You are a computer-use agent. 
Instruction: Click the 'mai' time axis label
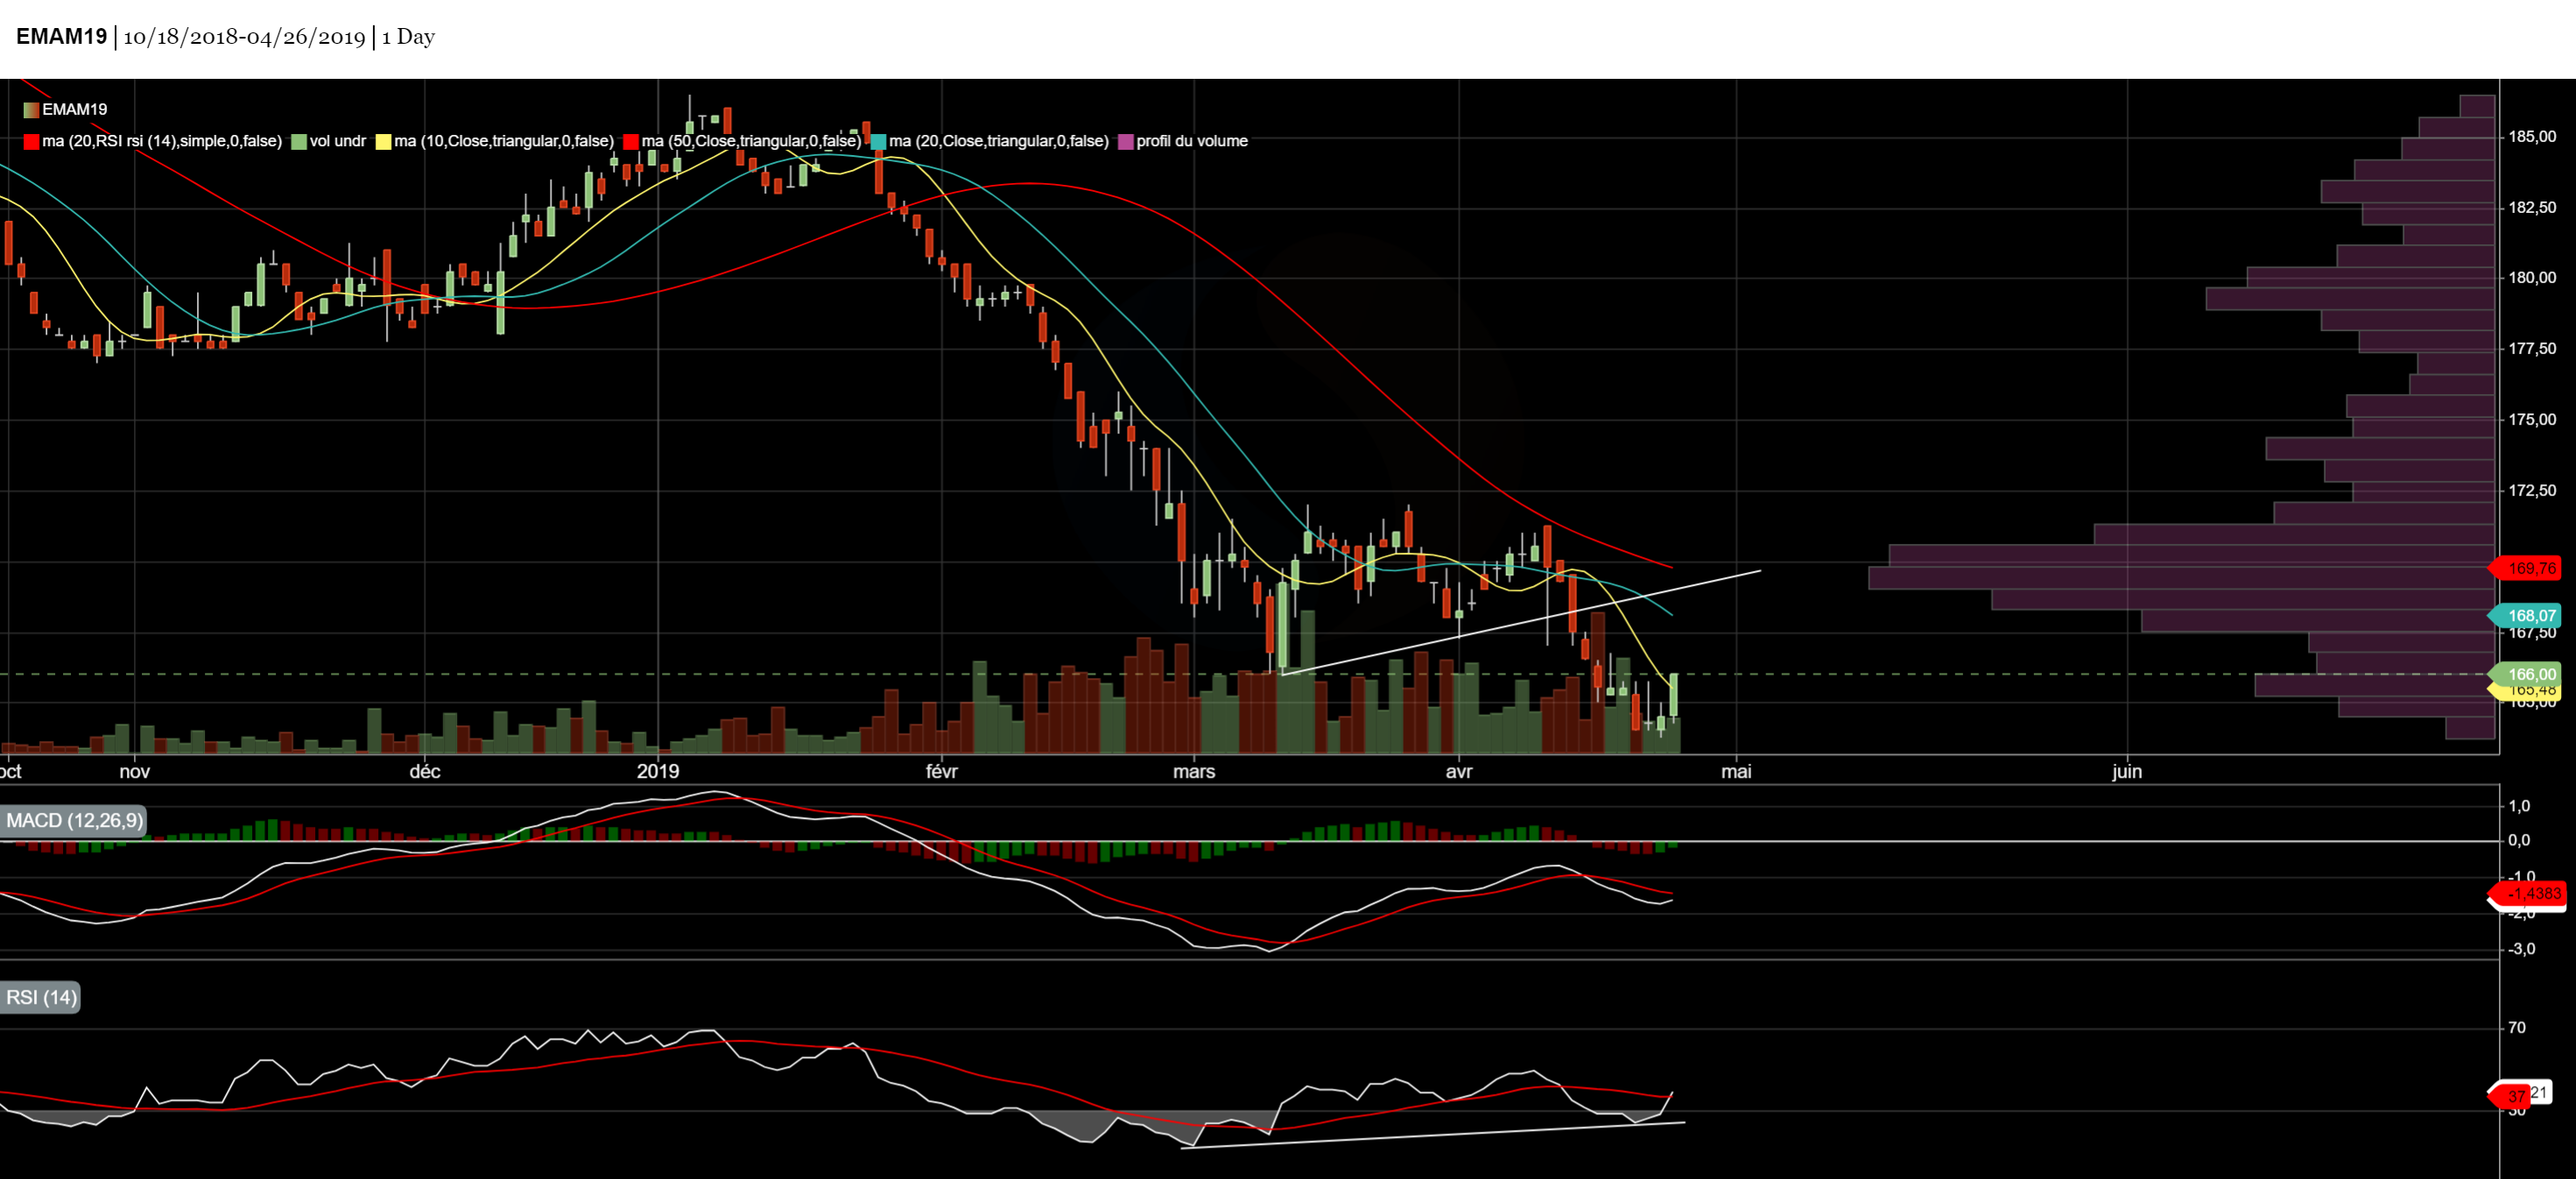[x=1736, y=772]
